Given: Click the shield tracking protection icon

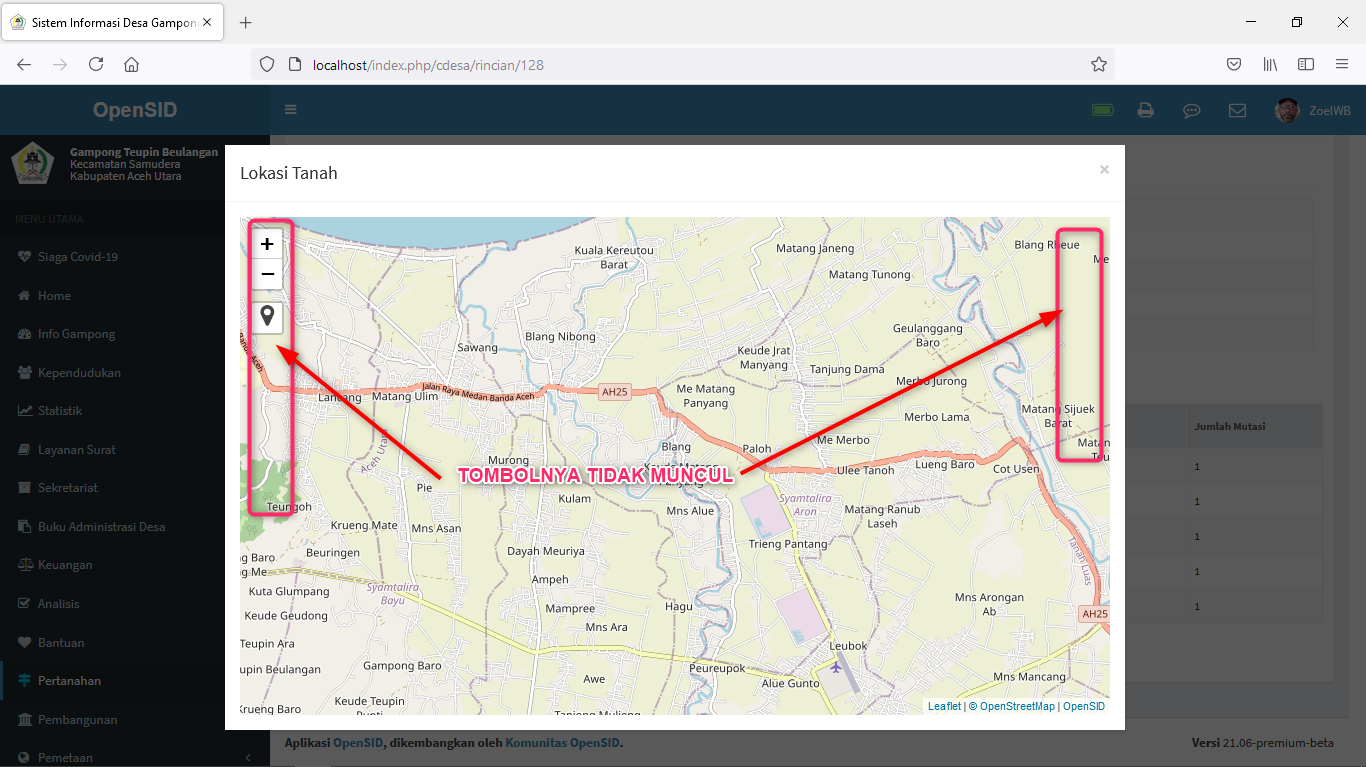Looking at the screenshot, I should pyautogui.click(x=266, y=65).
